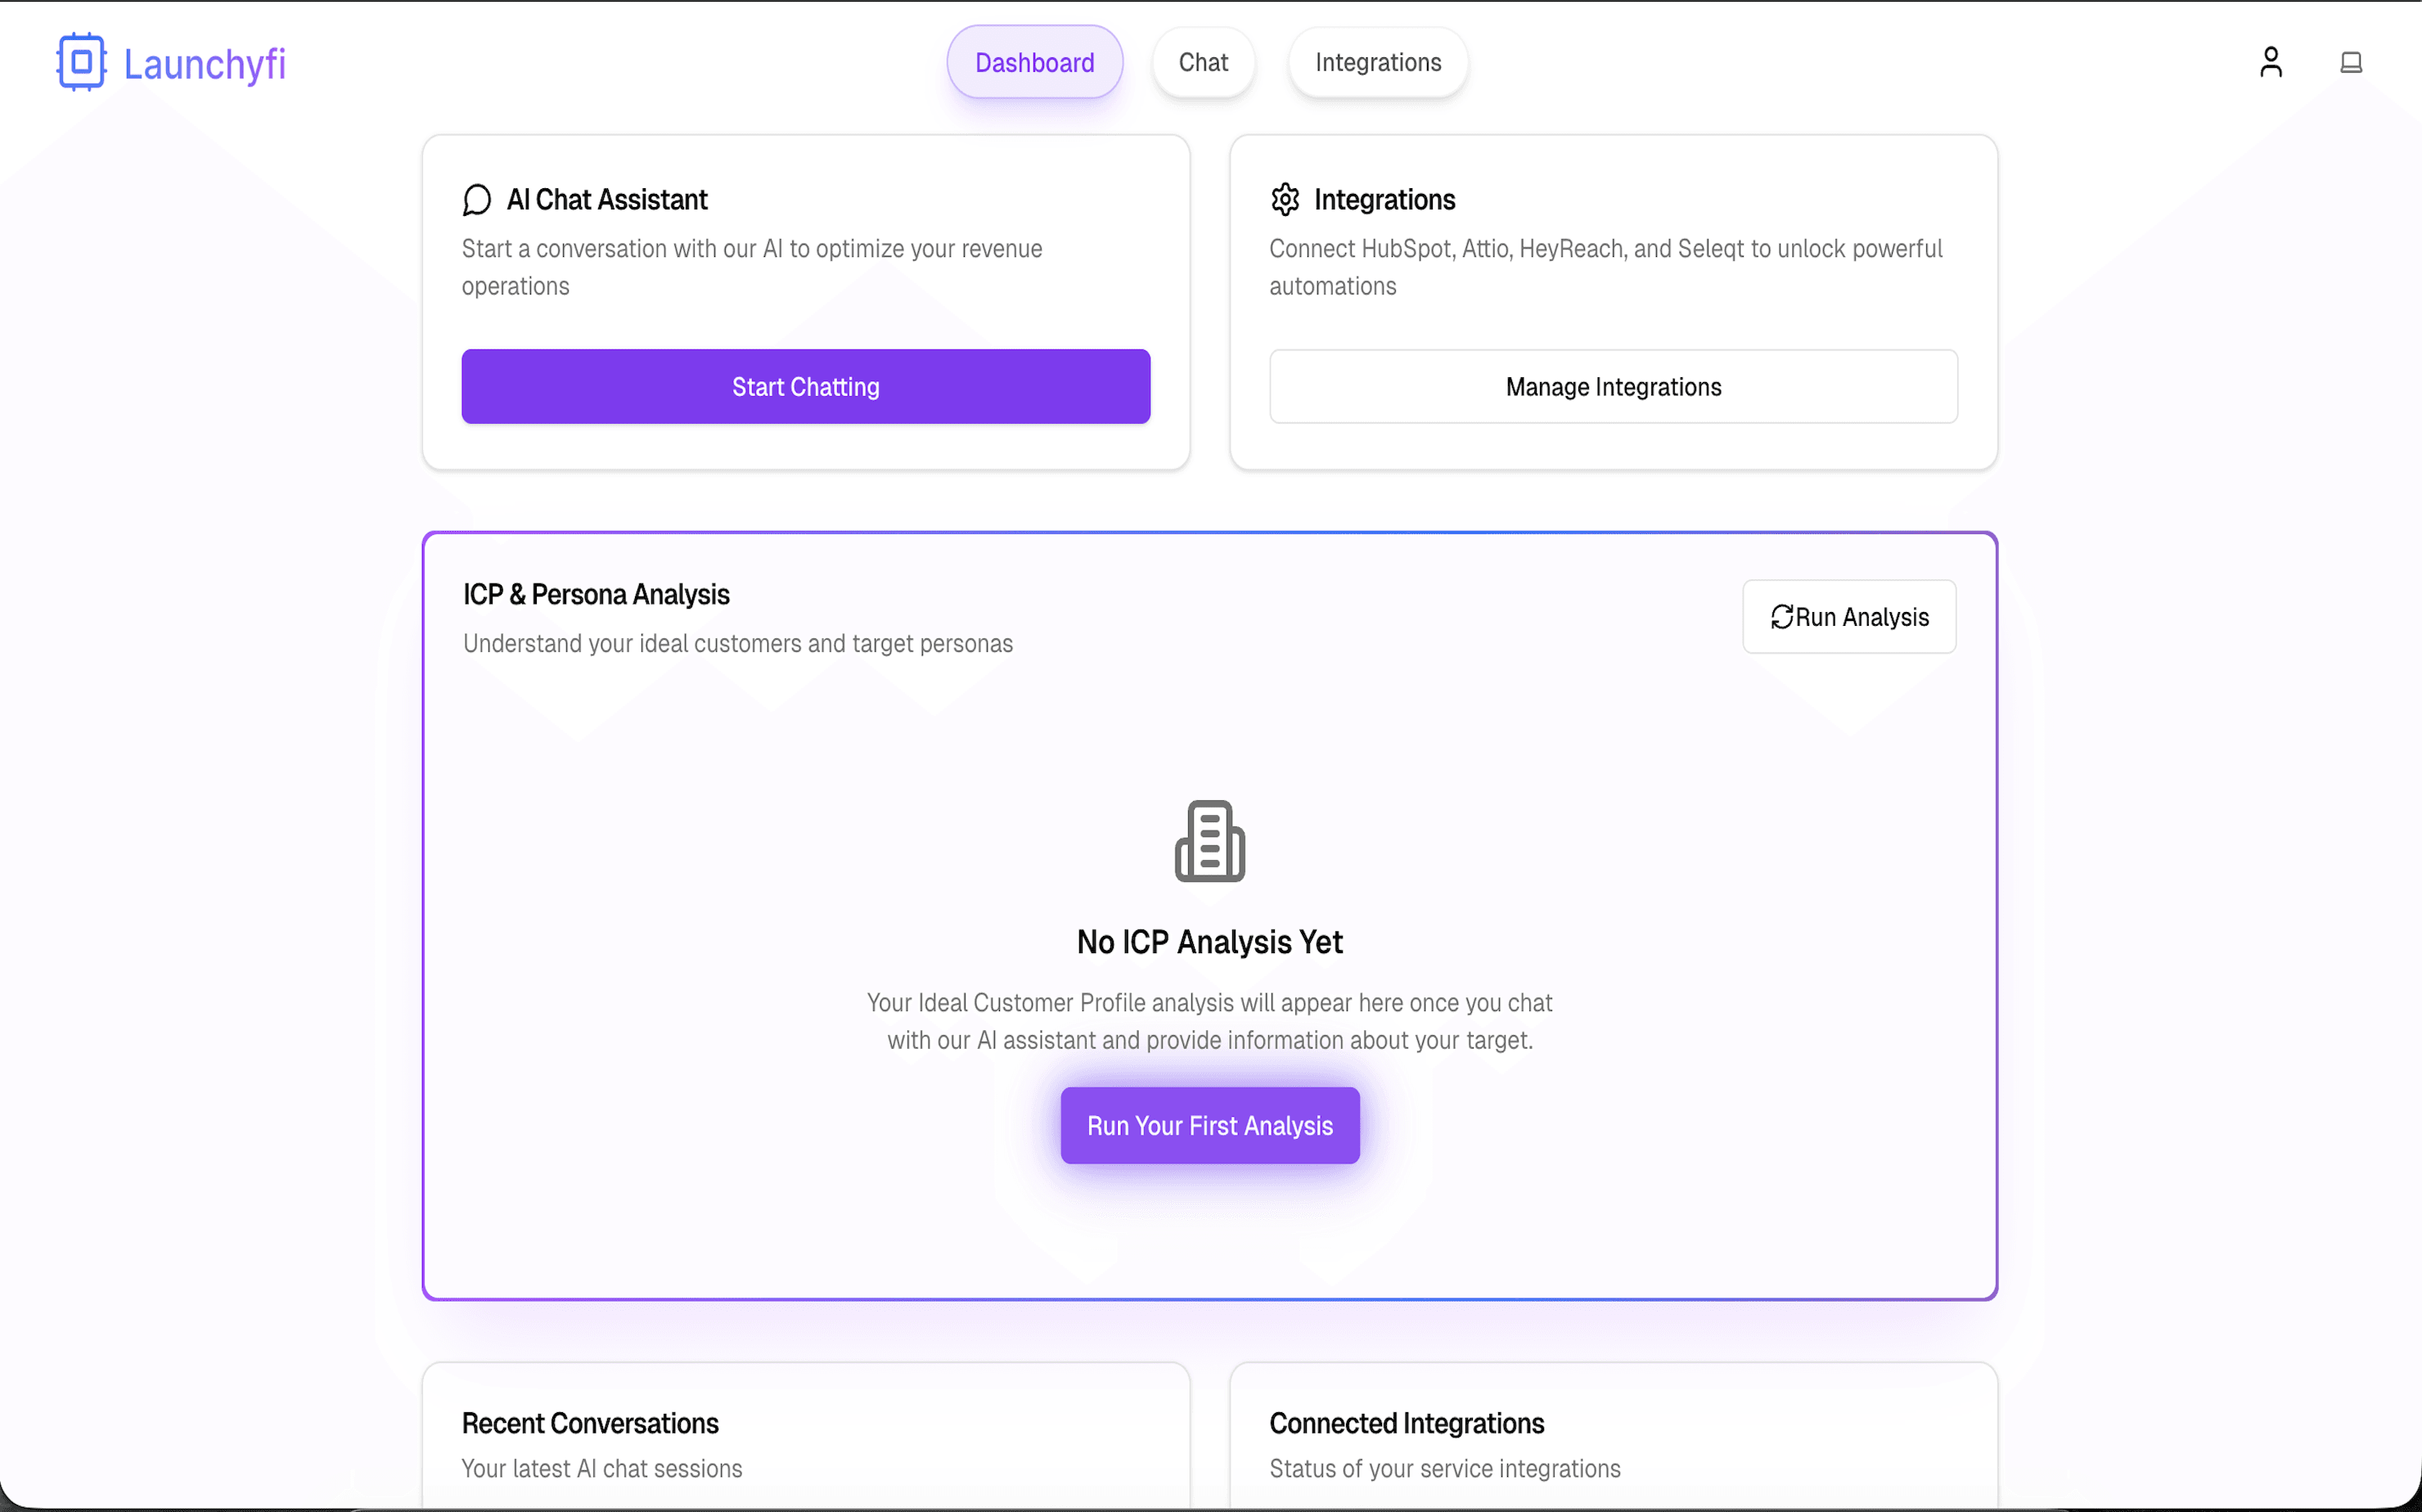Select the Recent Conversations card title

pos(590,1423)
